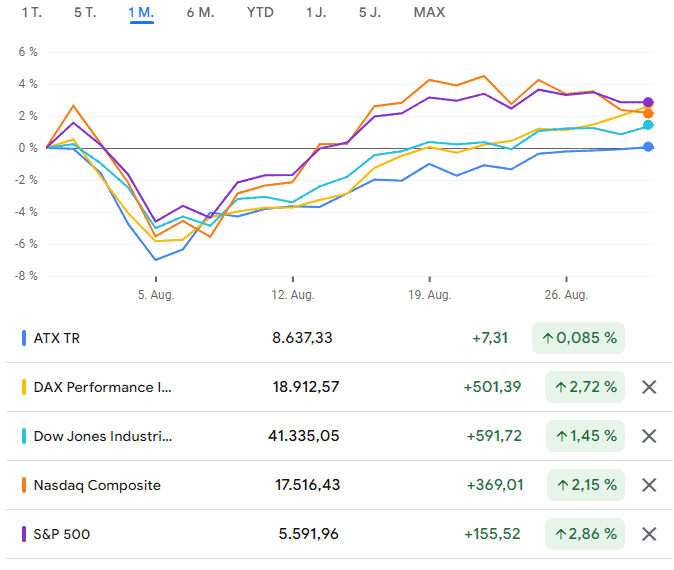Click the blue ATX TR legend color bar
The height and width of the screenshot is (570, 674).
24,338
